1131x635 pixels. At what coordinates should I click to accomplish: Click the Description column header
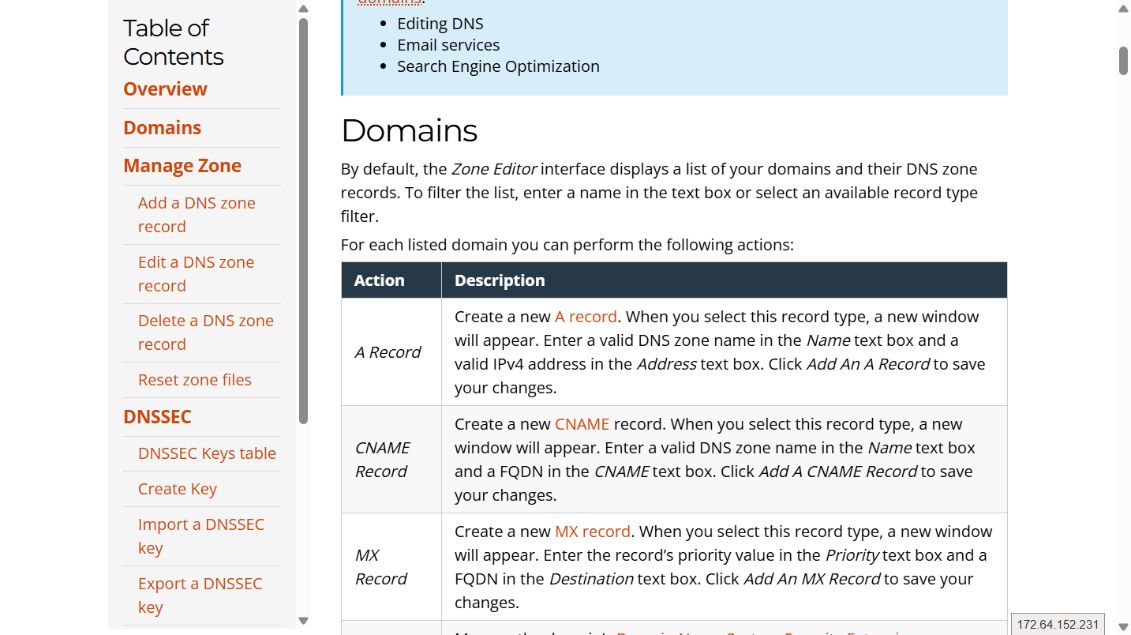click(724, 280)
